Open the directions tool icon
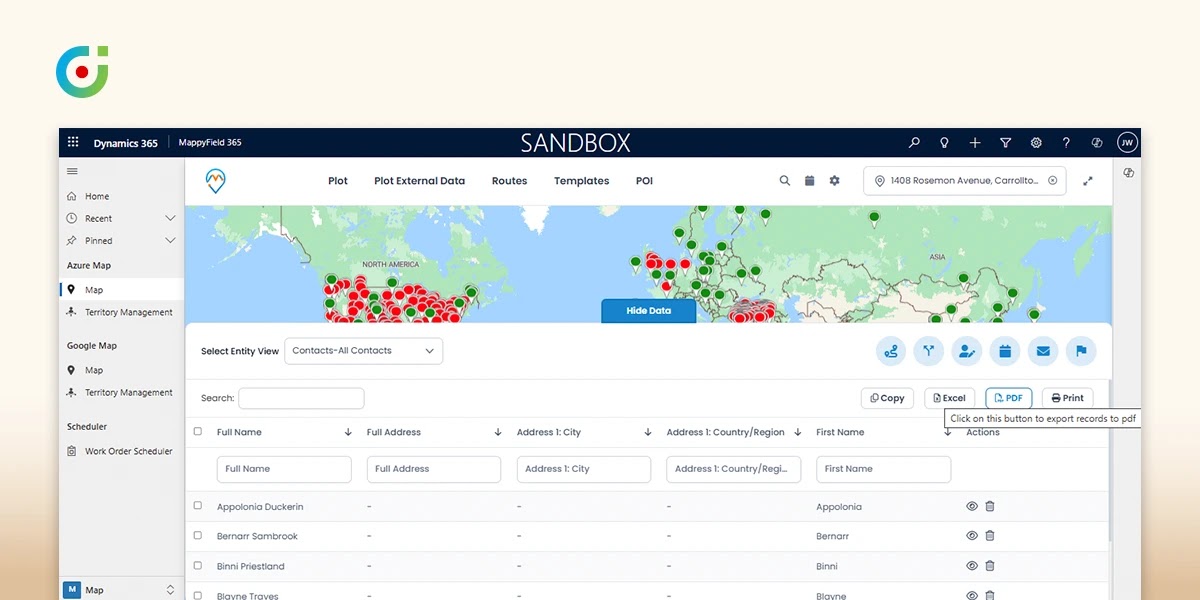1200x600 pixels. coord(928,351)
